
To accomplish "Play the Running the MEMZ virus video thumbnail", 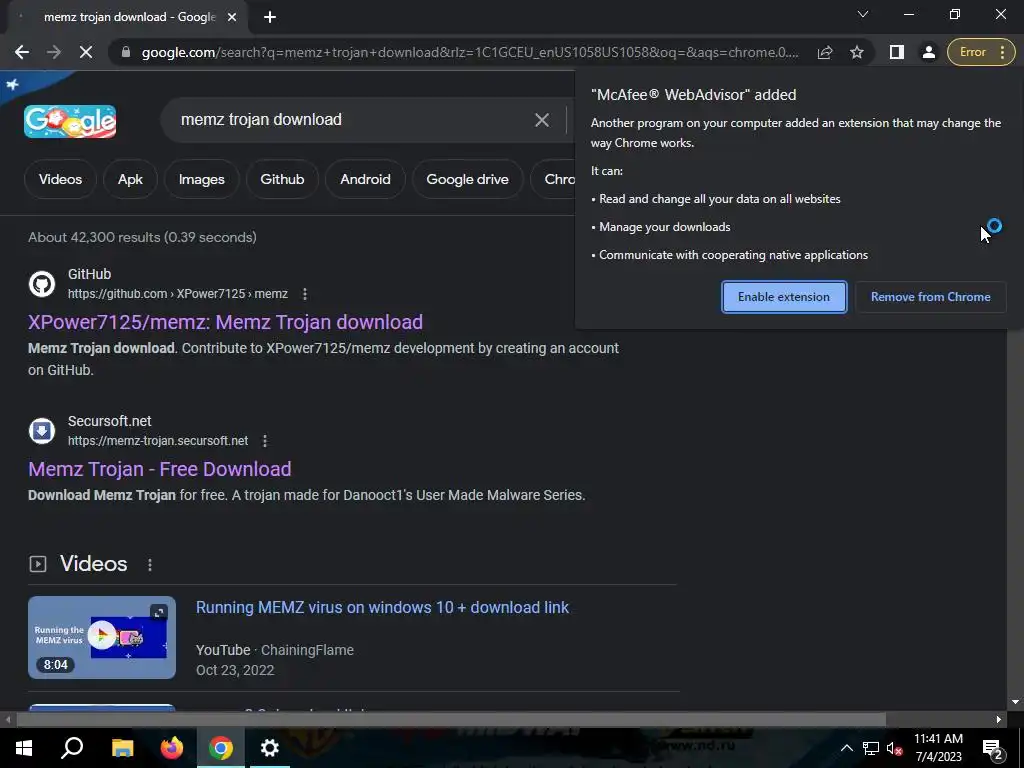I will click(102, 637).
